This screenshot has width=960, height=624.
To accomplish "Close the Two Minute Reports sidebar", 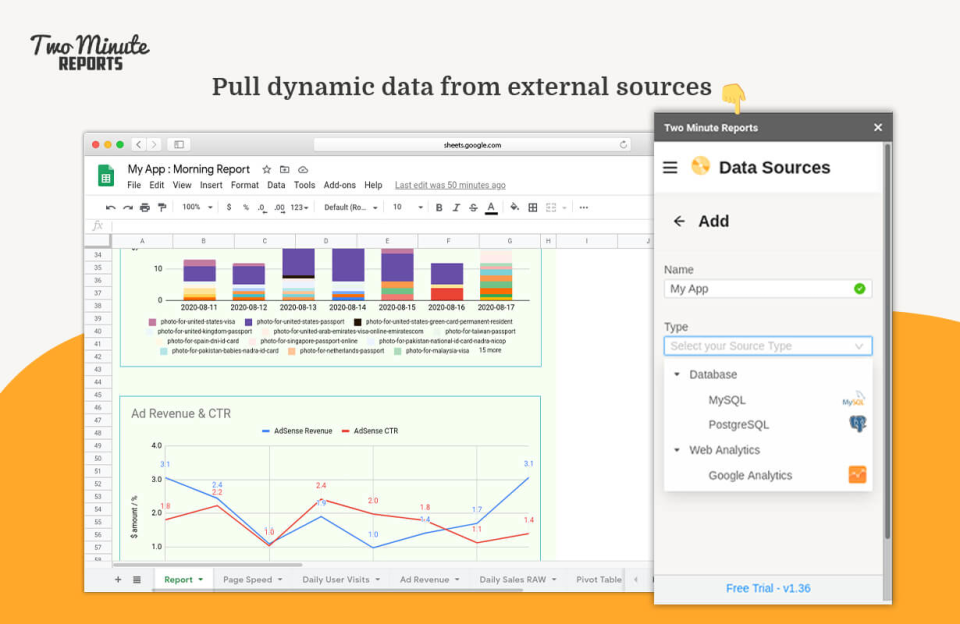I will point(878,127).
